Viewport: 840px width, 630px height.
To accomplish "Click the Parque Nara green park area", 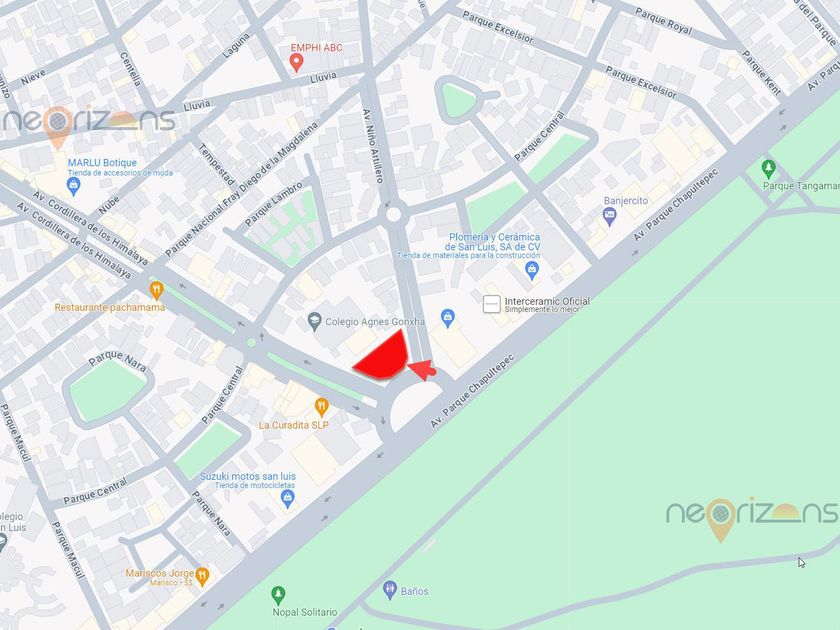I will click(x=107, y=389).
